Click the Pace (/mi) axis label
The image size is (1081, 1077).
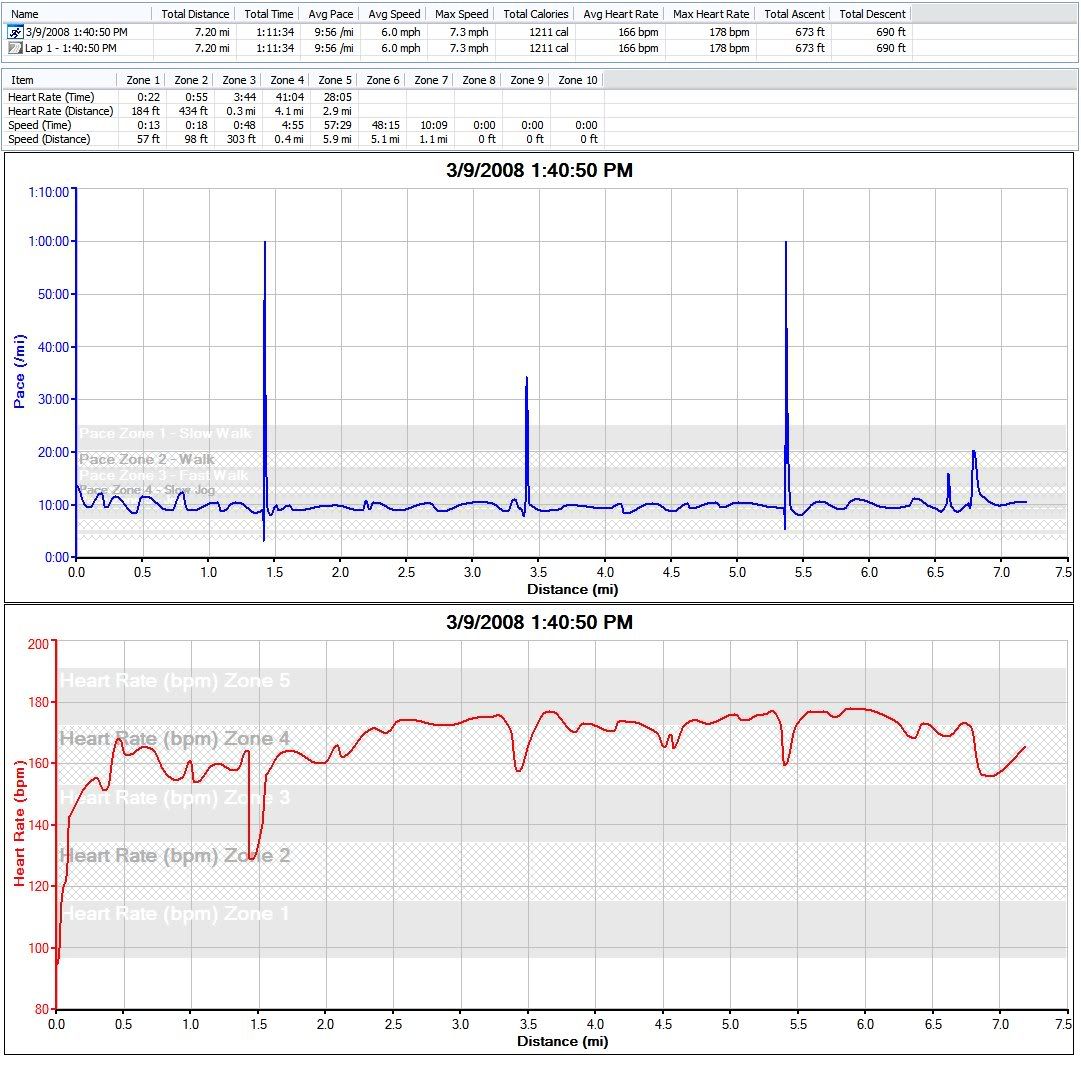pos(20,372)
